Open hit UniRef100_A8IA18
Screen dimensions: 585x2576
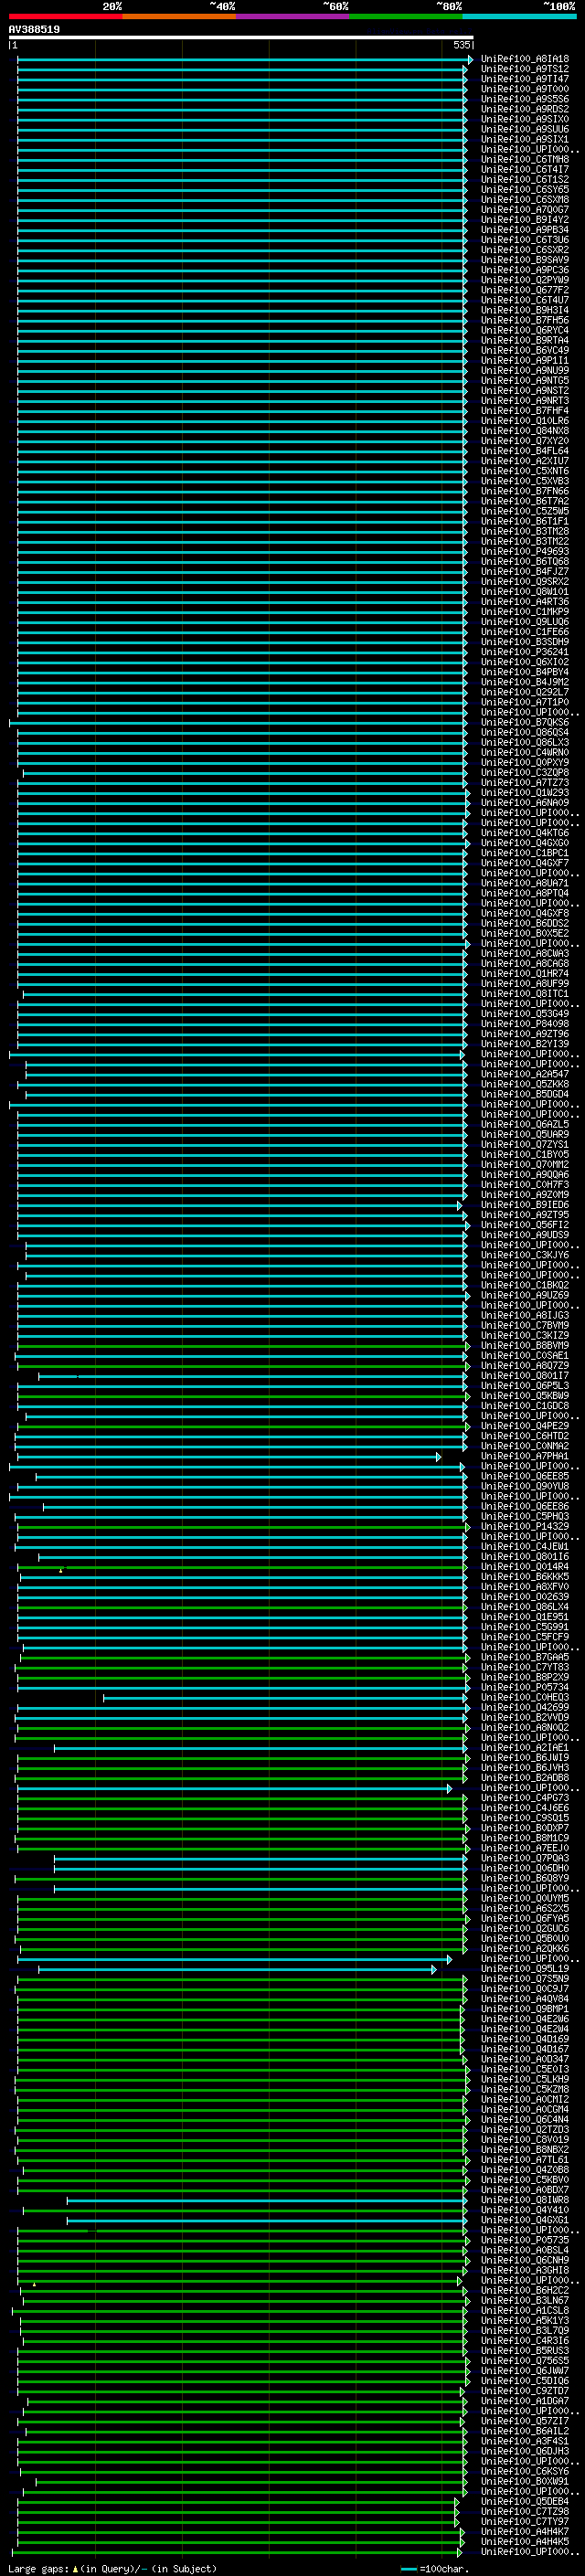pyautogui.click(x=525, y=59)
